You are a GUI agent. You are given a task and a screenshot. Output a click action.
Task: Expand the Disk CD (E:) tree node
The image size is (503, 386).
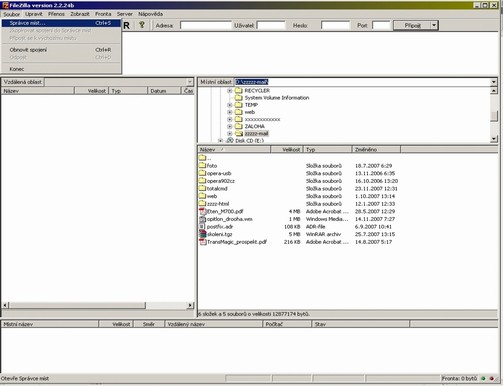pos(220,141)
